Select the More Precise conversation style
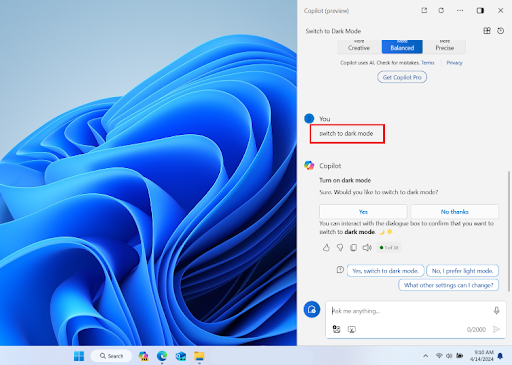The width and height of the screenshot is (512, 365). (x=445, y=46)
